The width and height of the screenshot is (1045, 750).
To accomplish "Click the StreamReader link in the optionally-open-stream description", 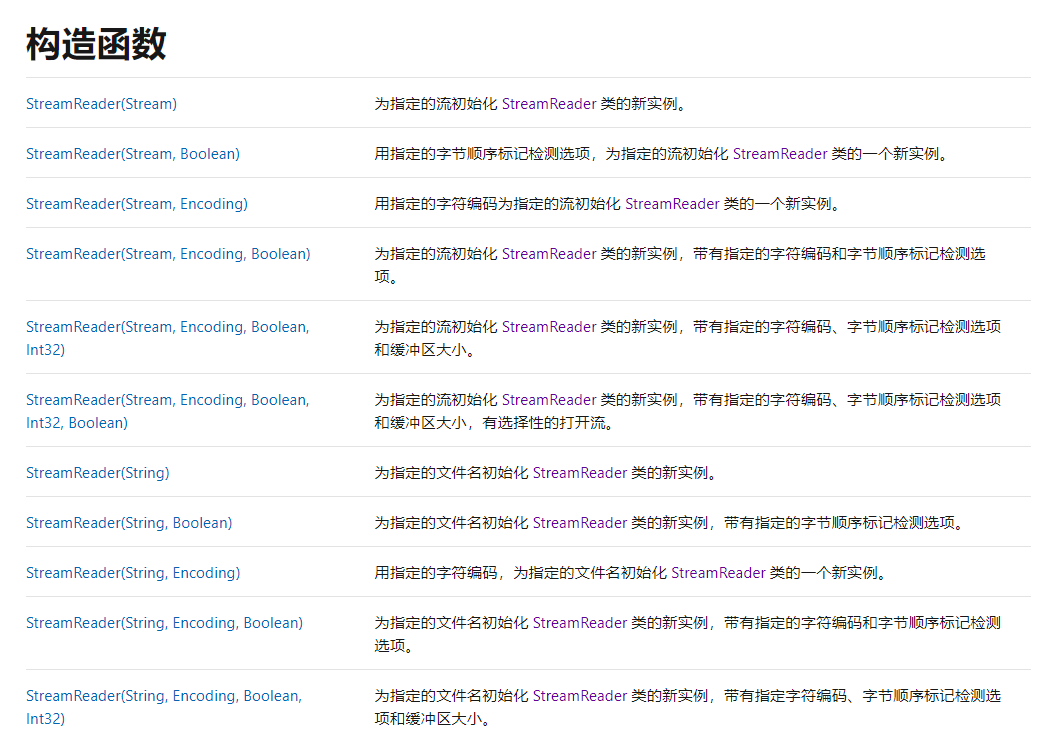I will tap(548, 399).
